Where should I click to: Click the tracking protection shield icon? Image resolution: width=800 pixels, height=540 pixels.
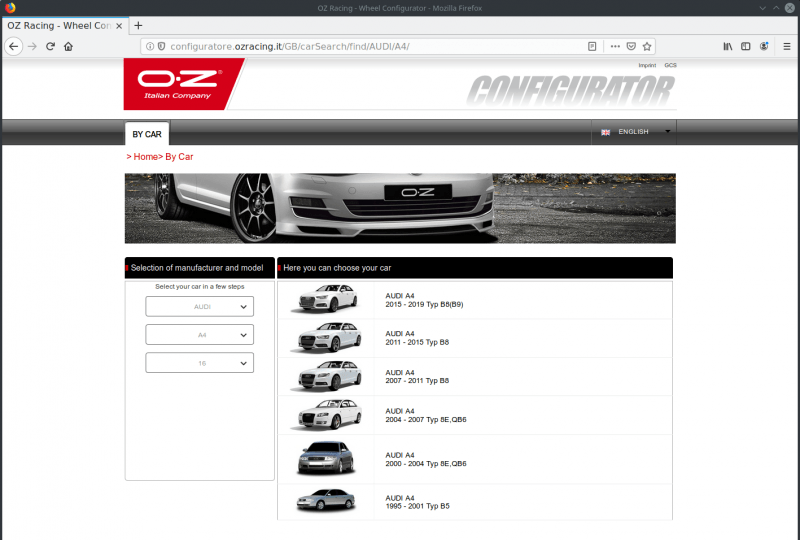click(161, 46)
